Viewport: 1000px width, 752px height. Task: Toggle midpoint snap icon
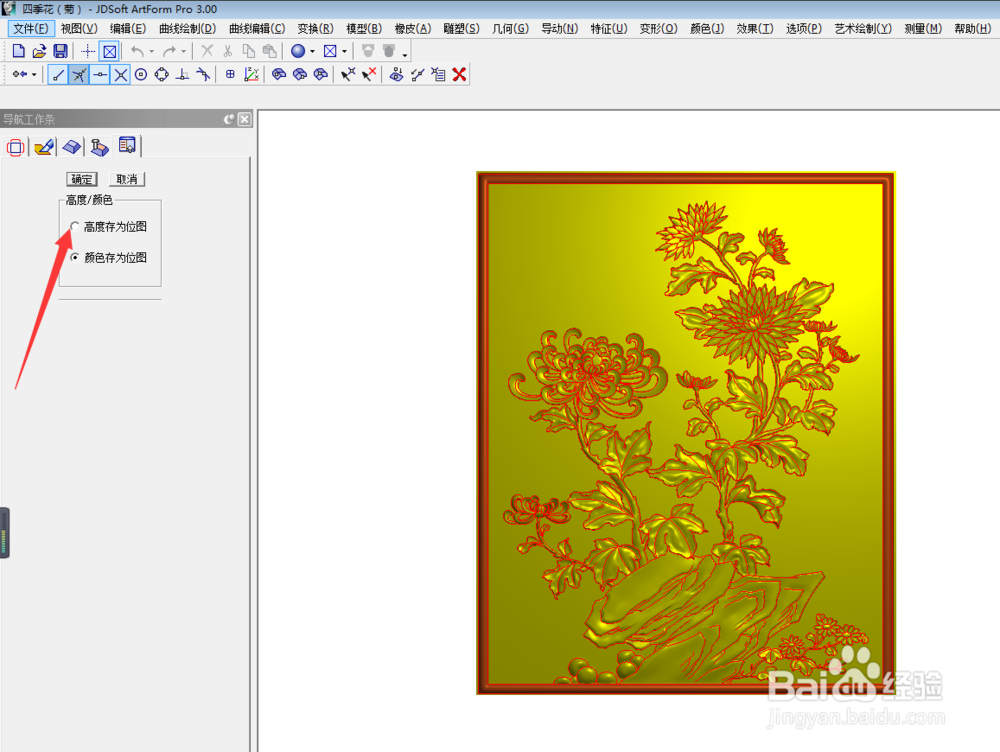click(x=99, y=75)
